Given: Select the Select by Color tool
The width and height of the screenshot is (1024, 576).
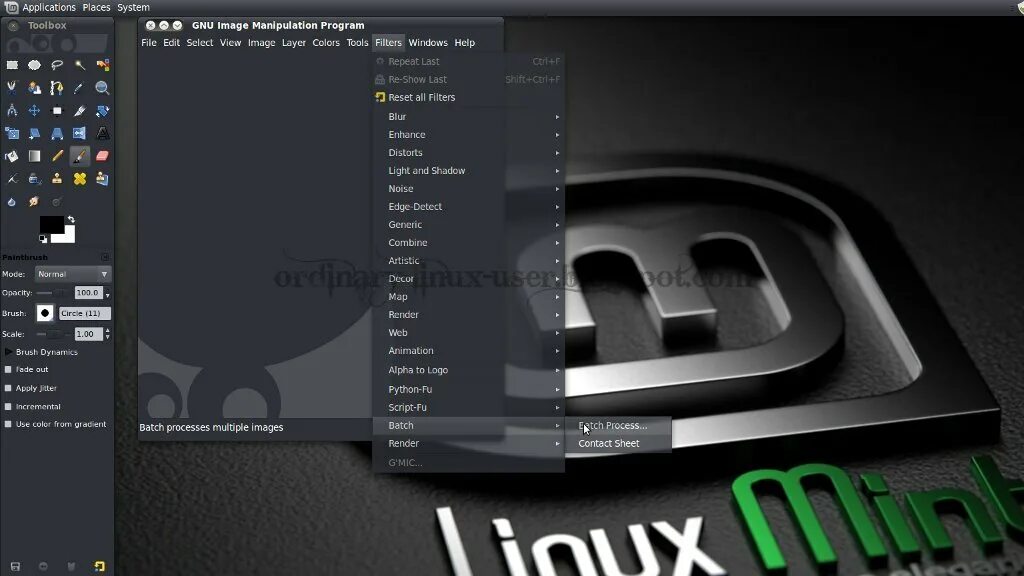Looking at the screenshot, I should (x=103, y=65).
